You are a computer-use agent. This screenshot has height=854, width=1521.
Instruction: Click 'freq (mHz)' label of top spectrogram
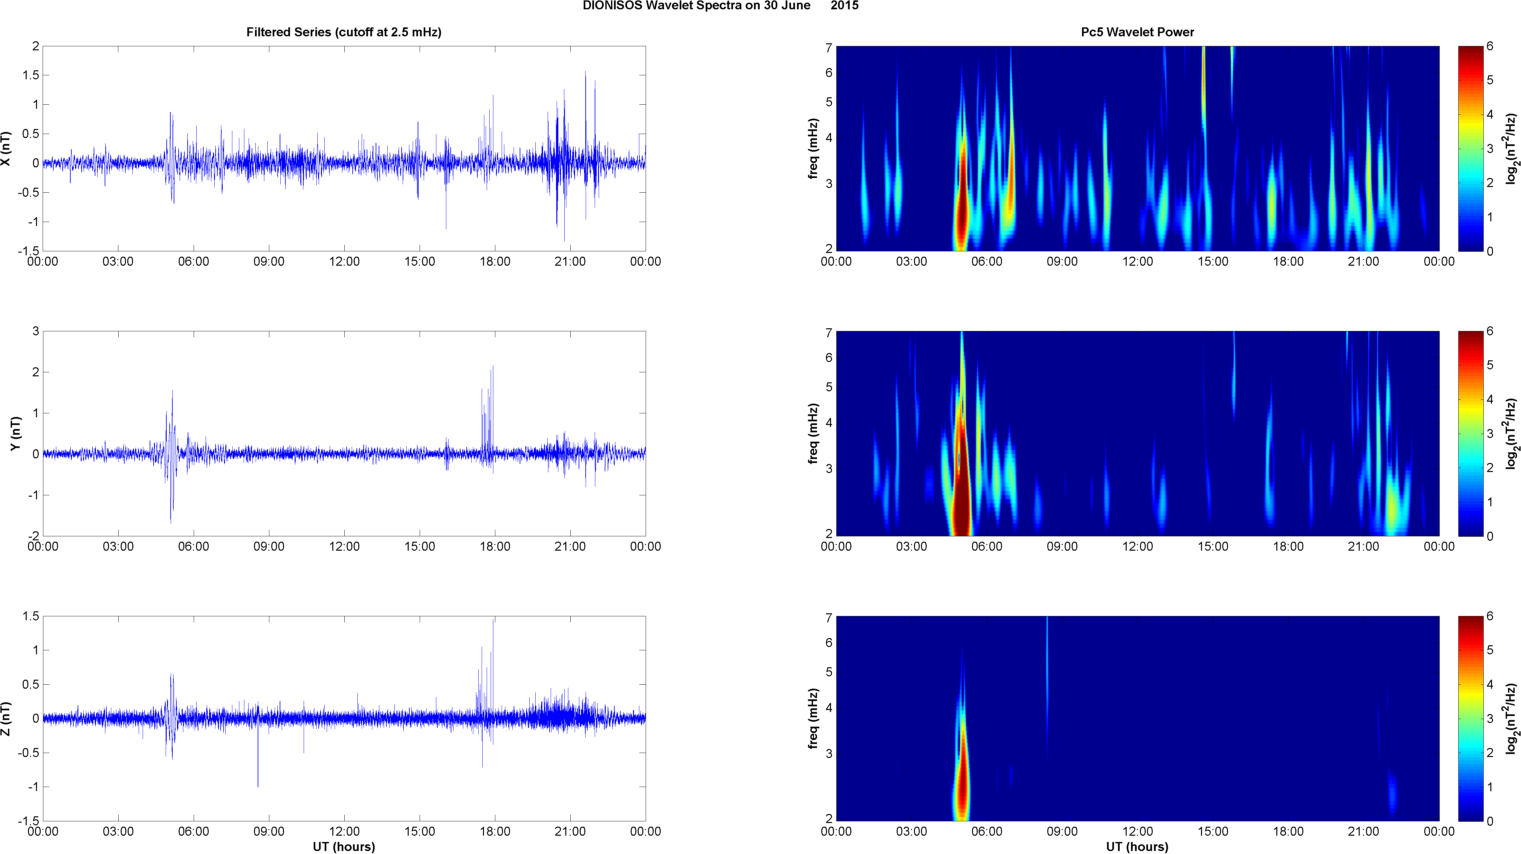click(814, 148)
